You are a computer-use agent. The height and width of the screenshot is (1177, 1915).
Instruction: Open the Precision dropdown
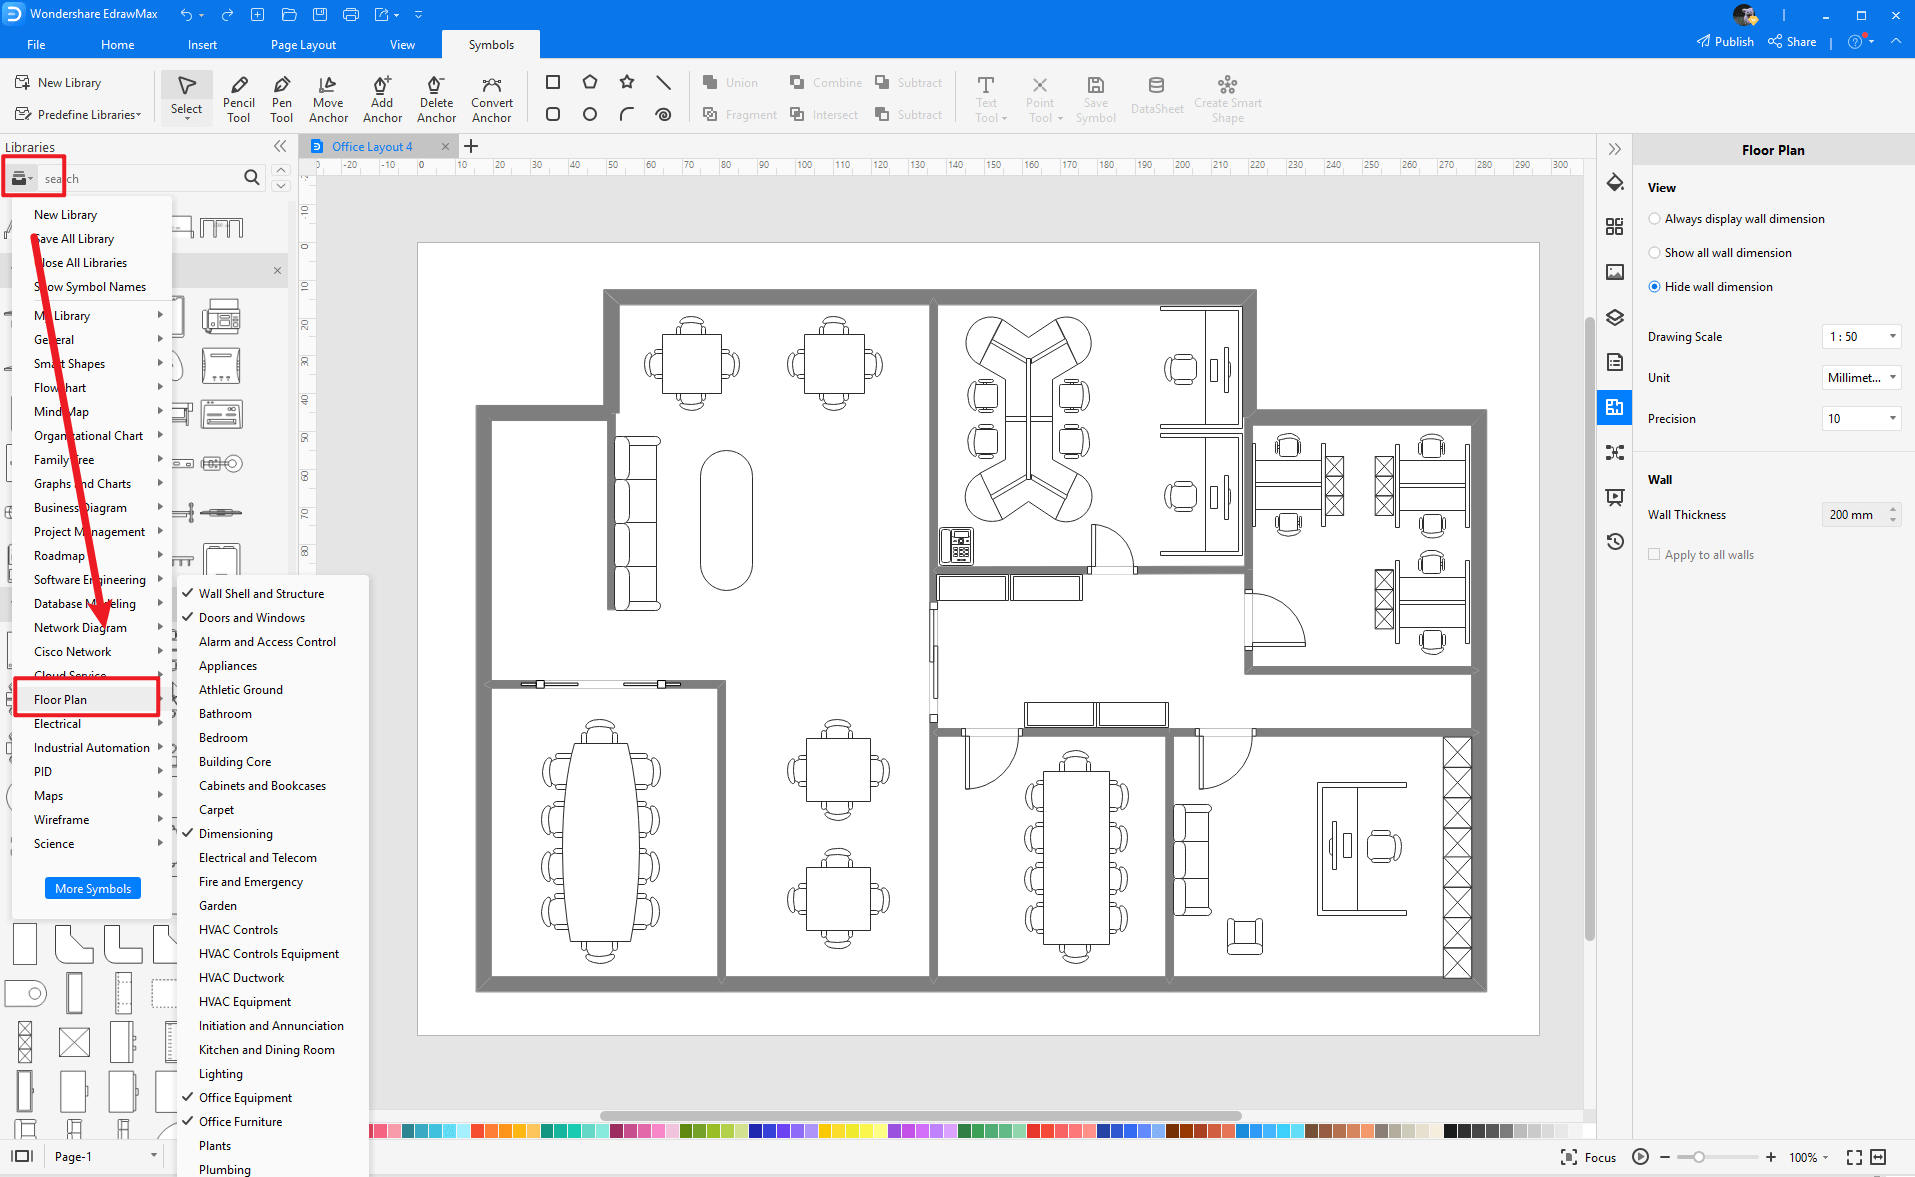pos(1861,419)
